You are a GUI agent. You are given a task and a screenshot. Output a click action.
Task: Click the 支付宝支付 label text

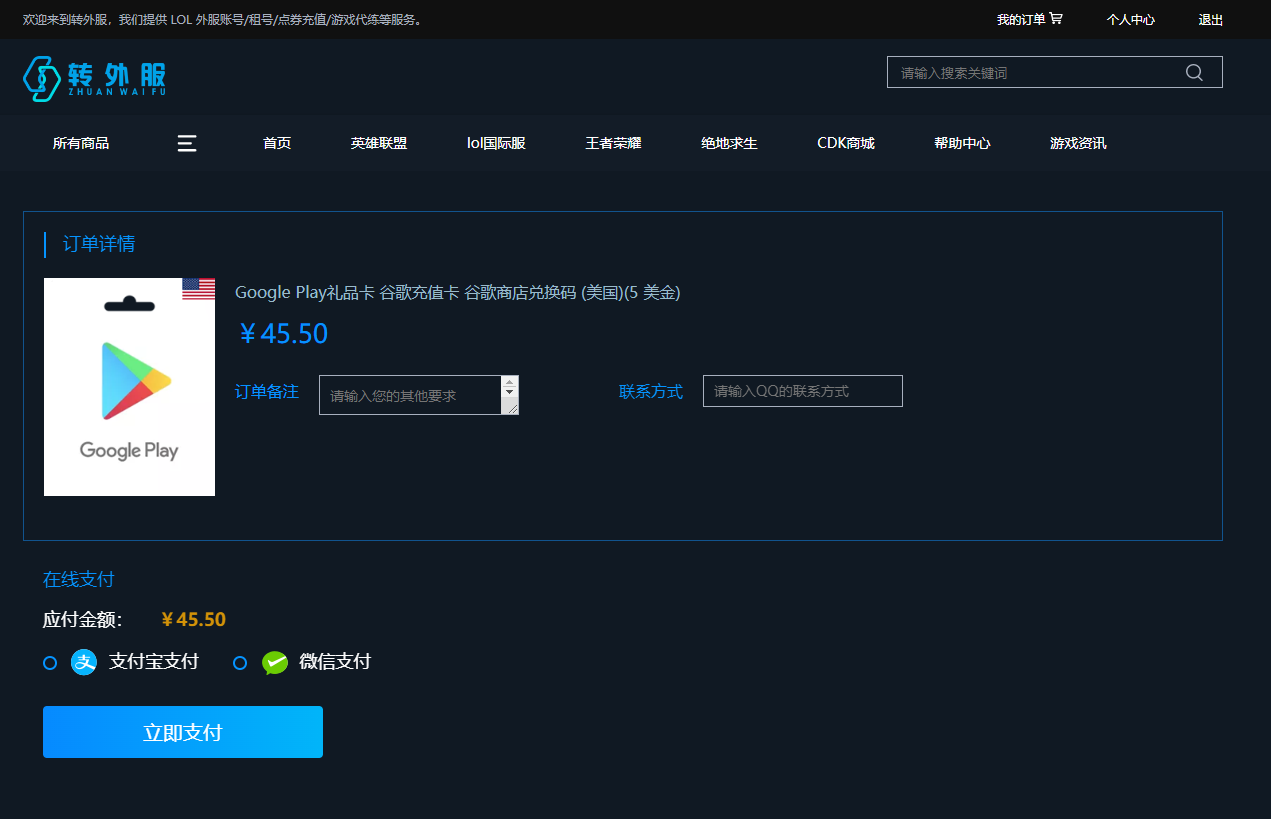click(x=154, y=661)
